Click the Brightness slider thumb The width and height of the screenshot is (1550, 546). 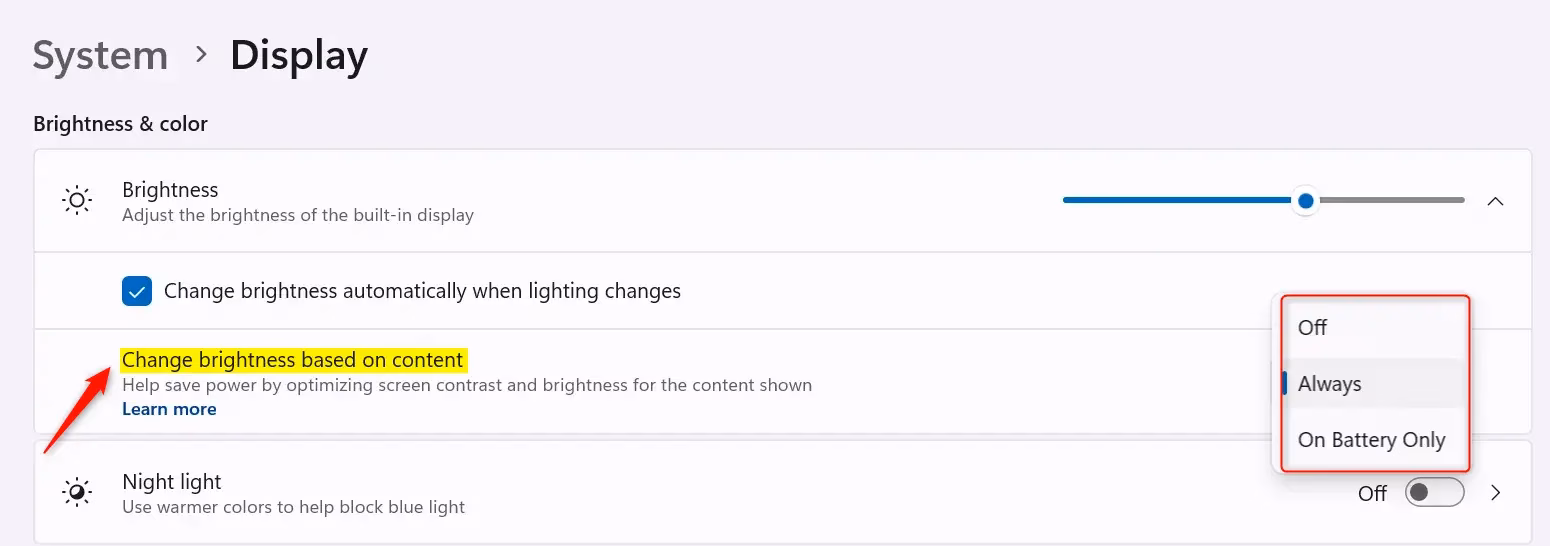tap(1305, 201)
